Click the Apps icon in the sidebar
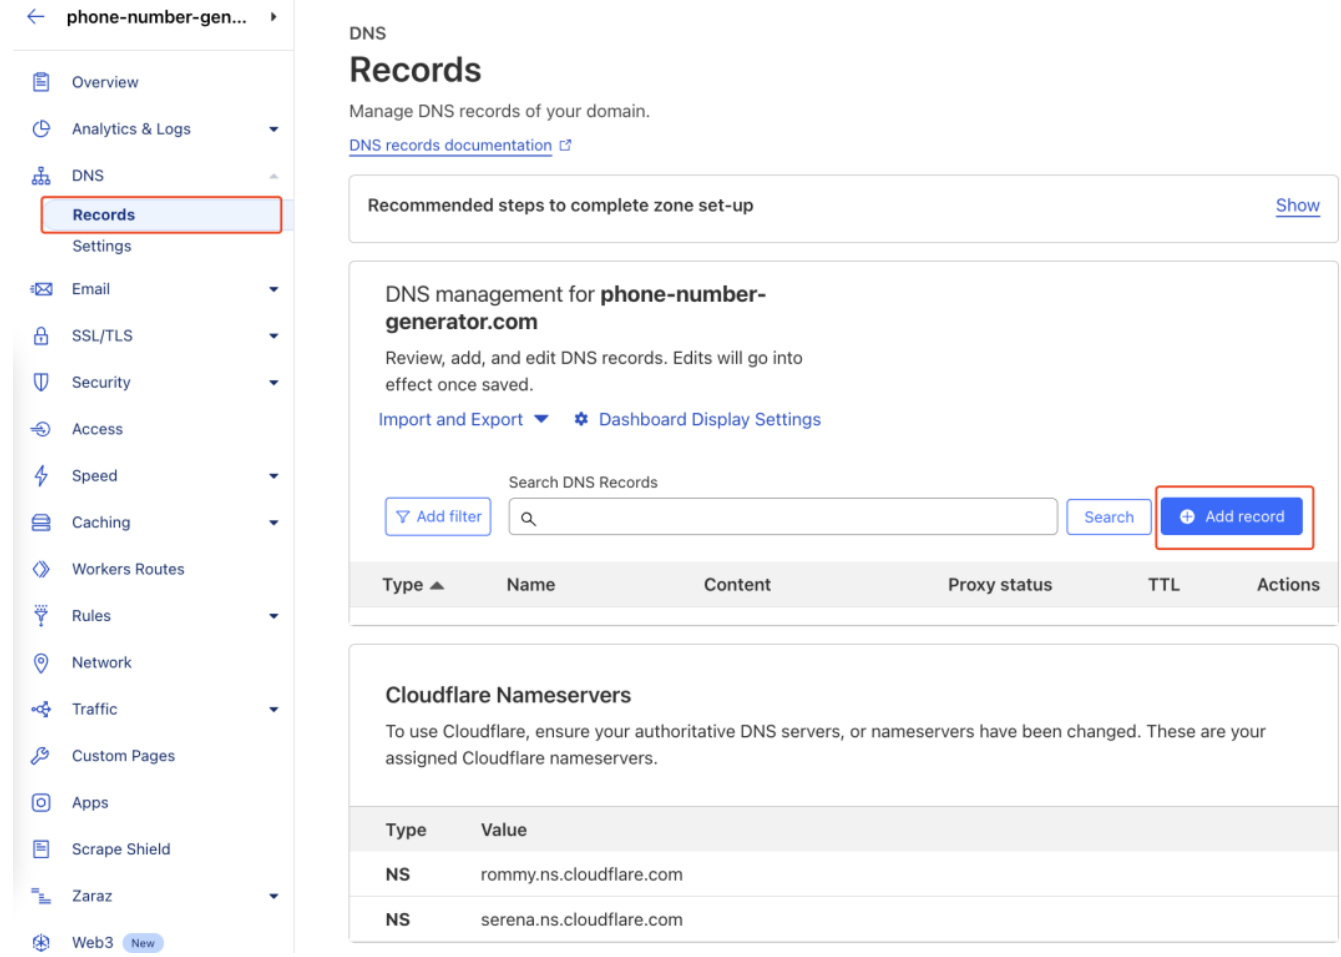This screenshot has width=1341, height=957. (x=41, y=802)
